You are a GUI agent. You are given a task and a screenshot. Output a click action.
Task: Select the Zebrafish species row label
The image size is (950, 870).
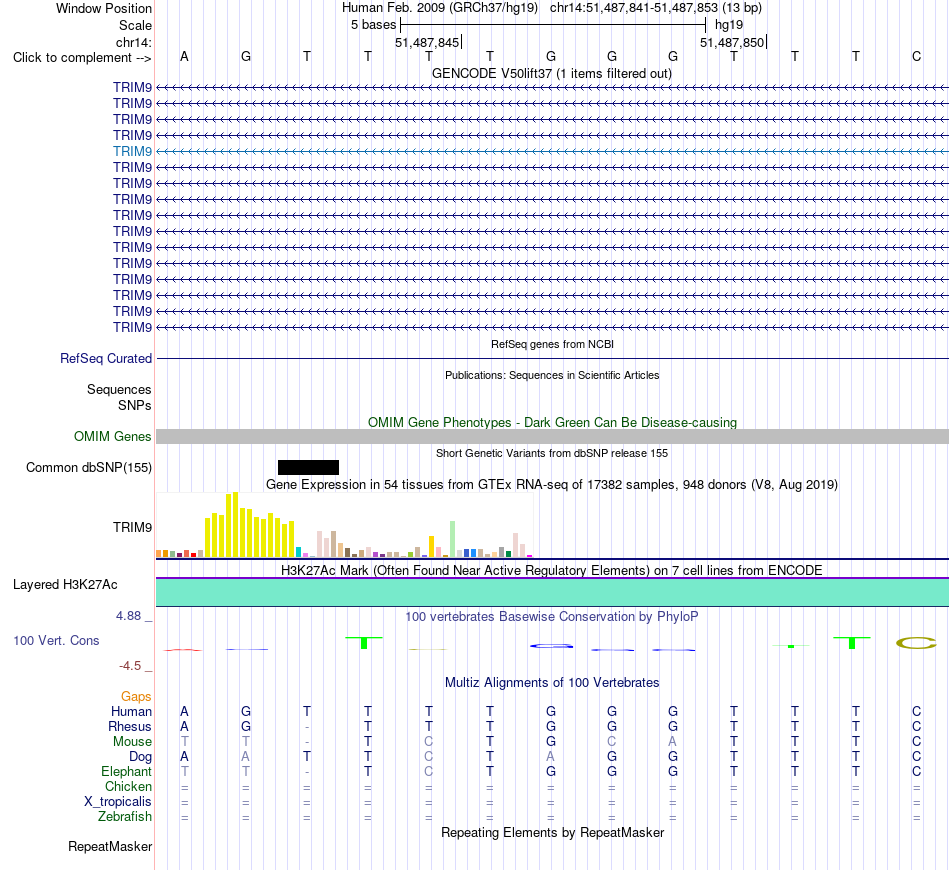tap(125, 817)
